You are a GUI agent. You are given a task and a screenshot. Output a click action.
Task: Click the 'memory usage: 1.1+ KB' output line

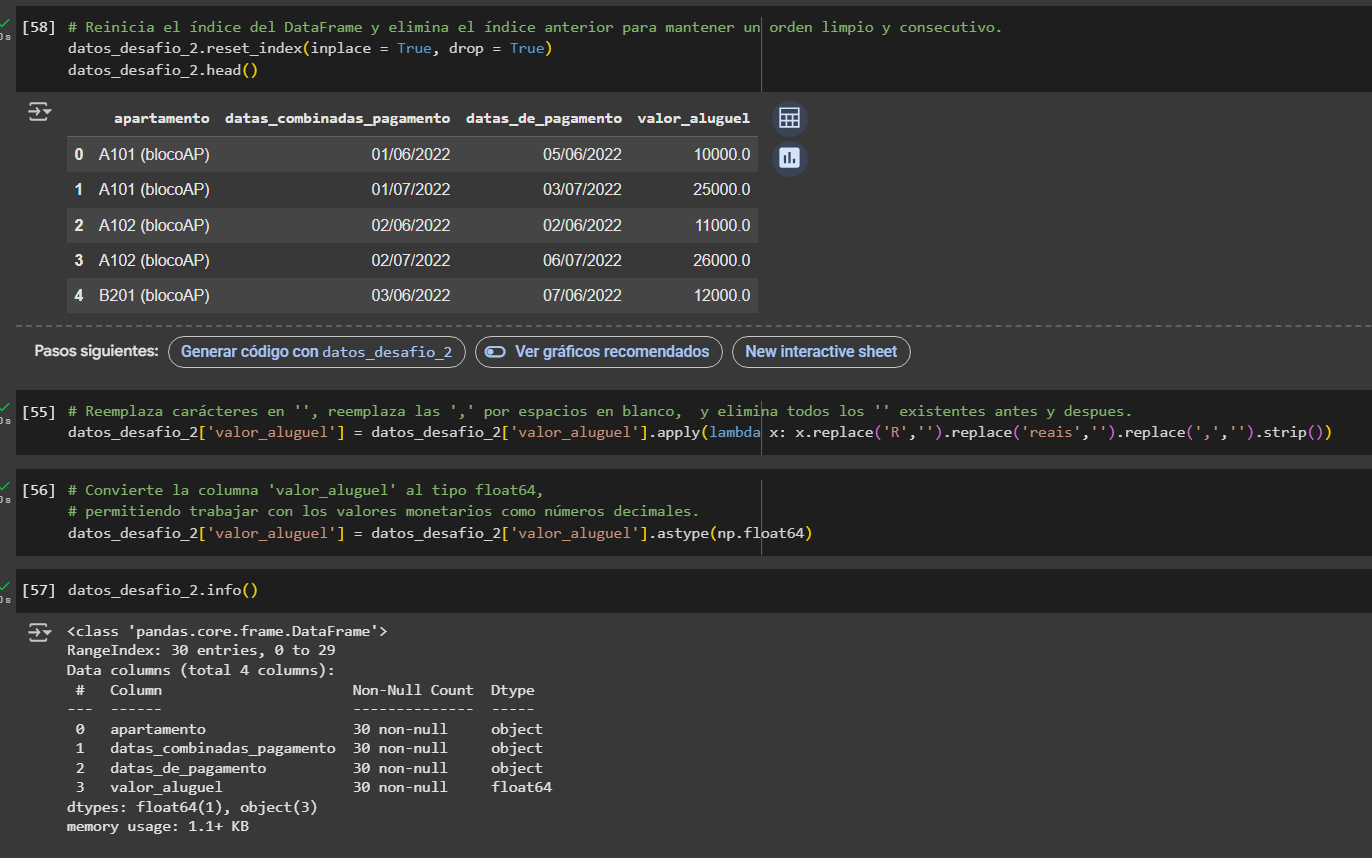pyautogui.click(x=158, y=827)
